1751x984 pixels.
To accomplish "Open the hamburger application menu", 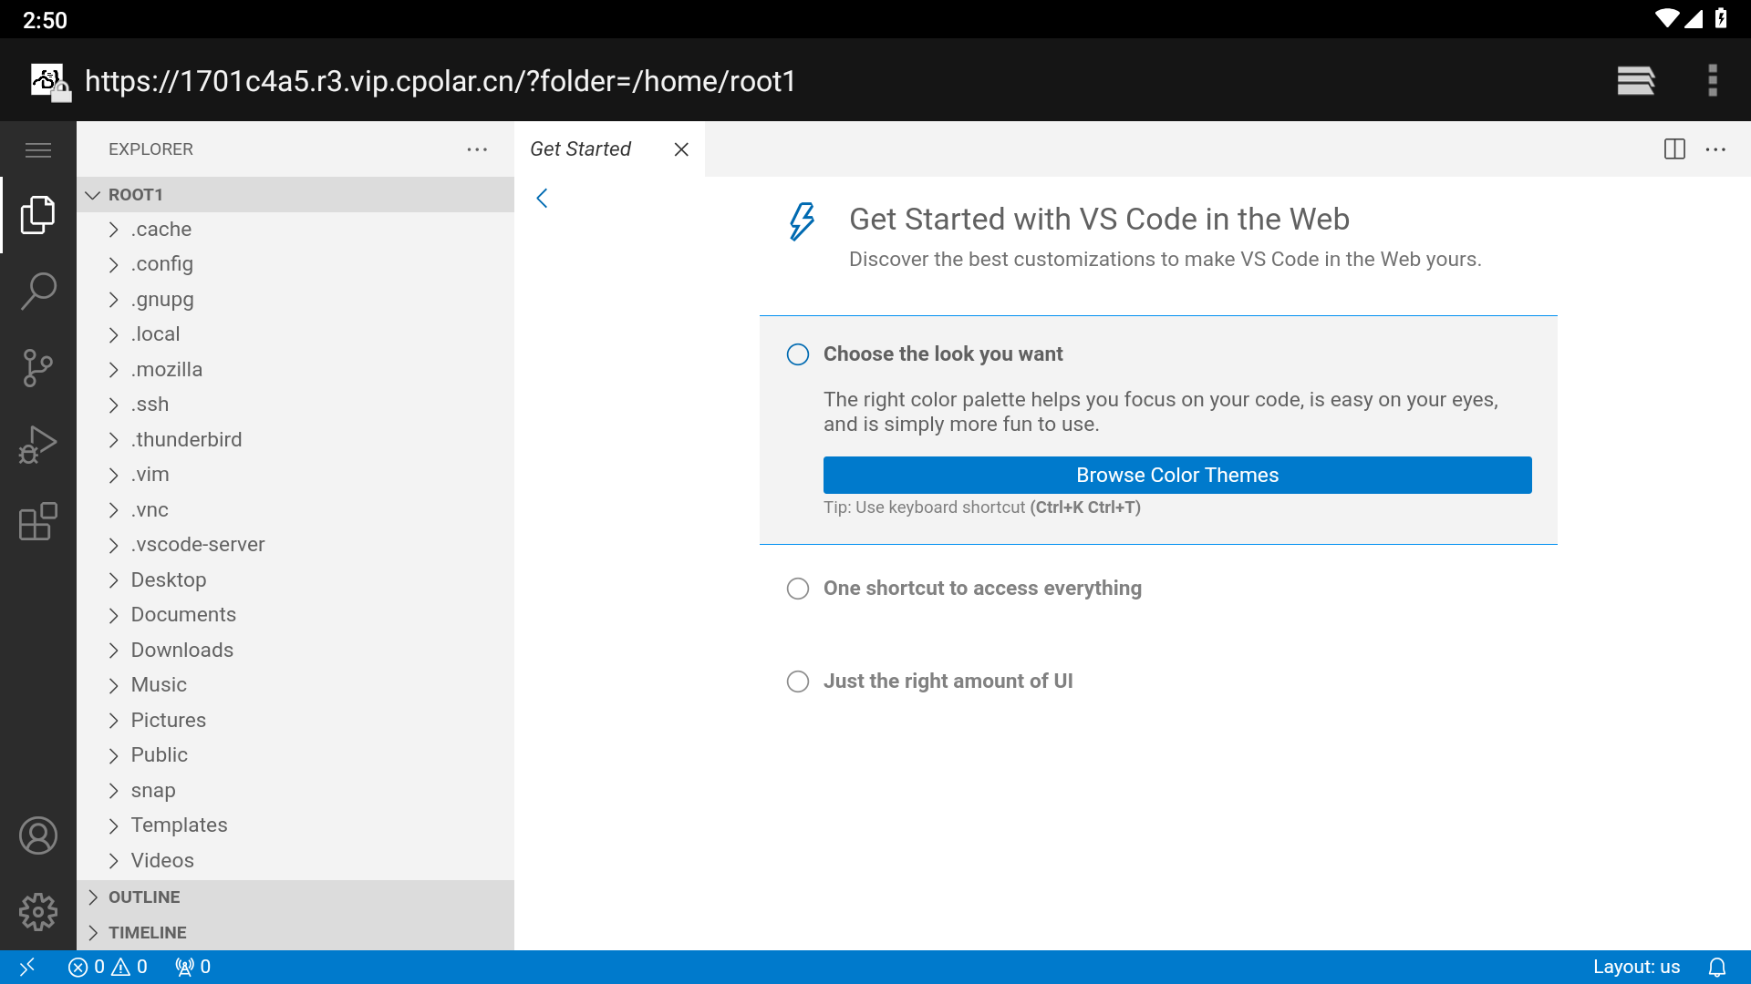I will [38, 150].
